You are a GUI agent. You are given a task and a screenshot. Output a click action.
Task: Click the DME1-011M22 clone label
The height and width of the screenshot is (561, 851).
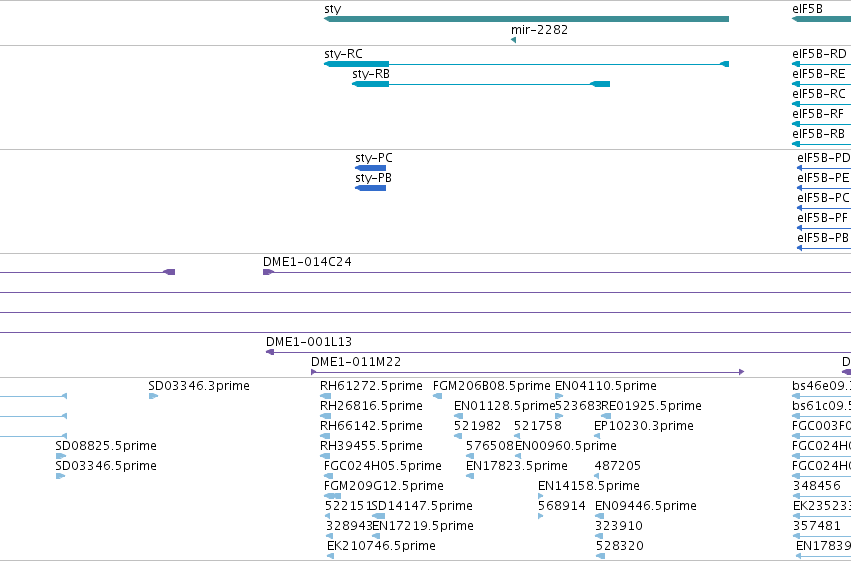[x=355, y=362]
